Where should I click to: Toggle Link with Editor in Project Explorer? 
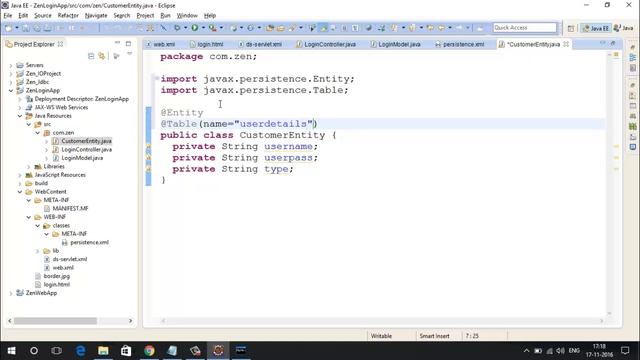[x=102, y=56]
